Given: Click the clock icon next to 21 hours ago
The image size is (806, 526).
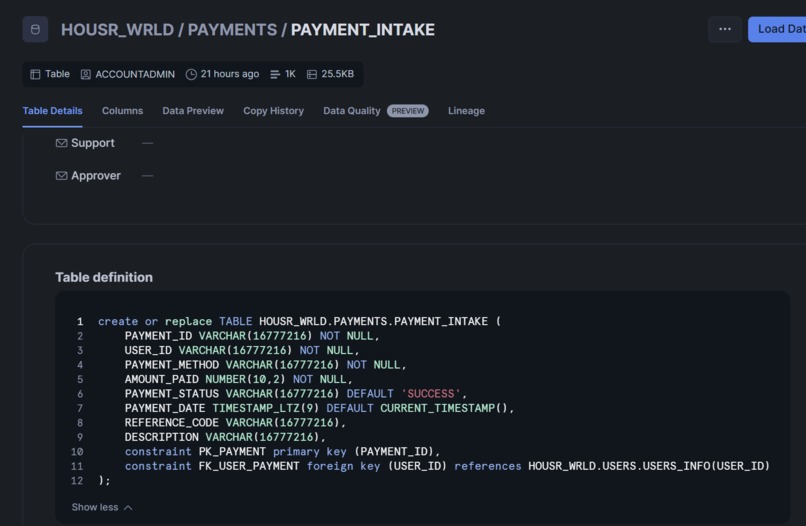Looking at the screenshot, I should coord(191,74).
